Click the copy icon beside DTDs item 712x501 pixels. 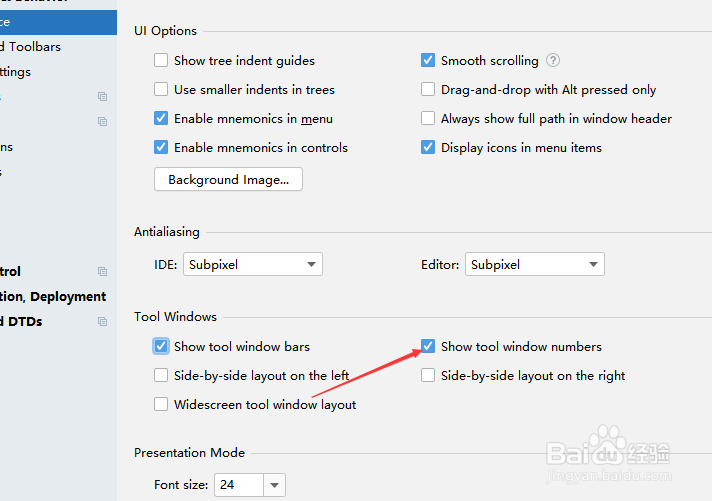tap(103, 322)
